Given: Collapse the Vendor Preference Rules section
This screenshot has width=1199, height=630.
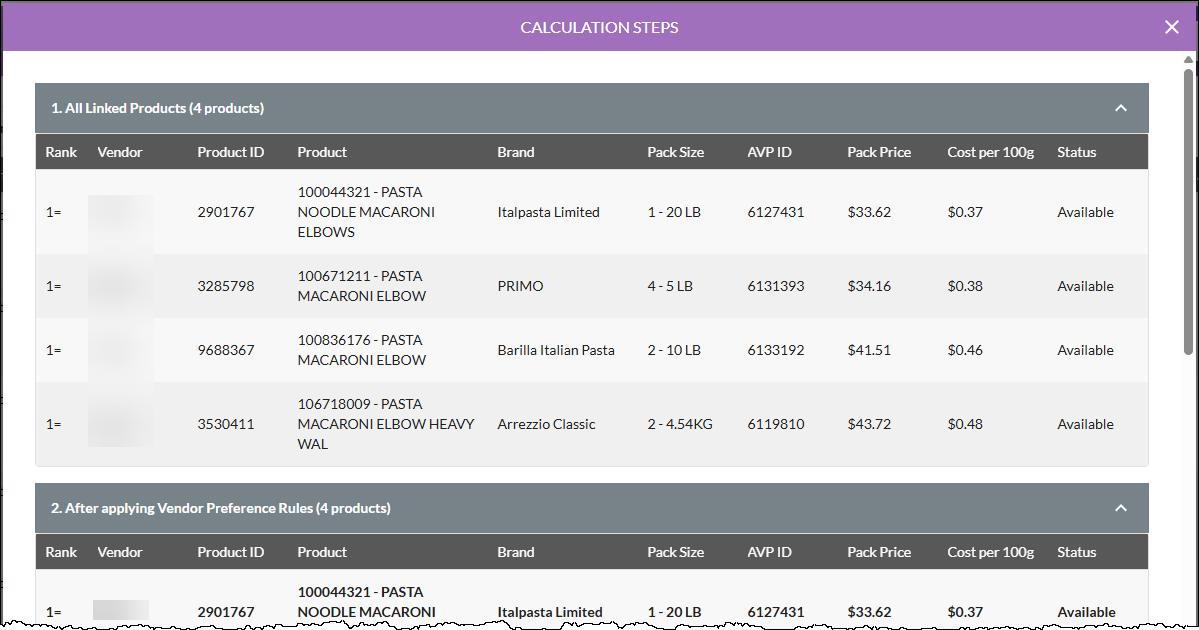Looking at the screenshot, I should (x=1121, y=508).
